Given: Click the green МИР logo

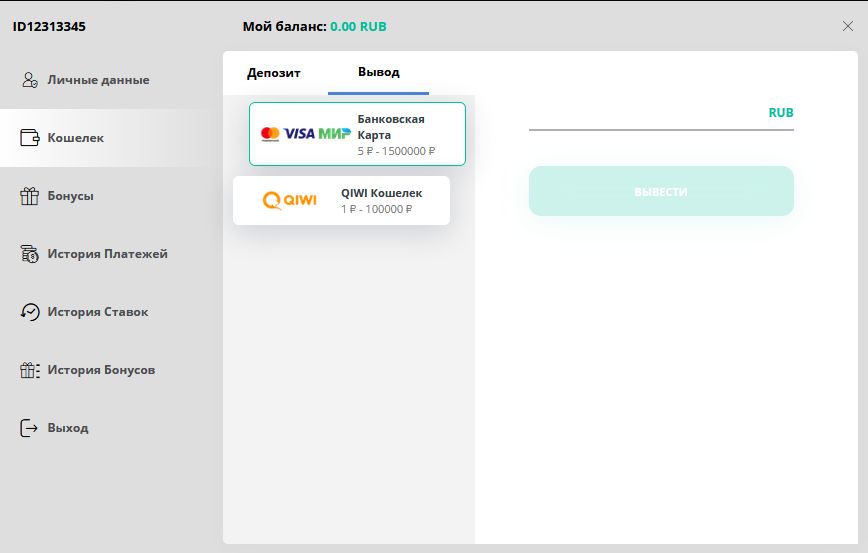Looking at the screenshot, I should click(x=334, y=134).
